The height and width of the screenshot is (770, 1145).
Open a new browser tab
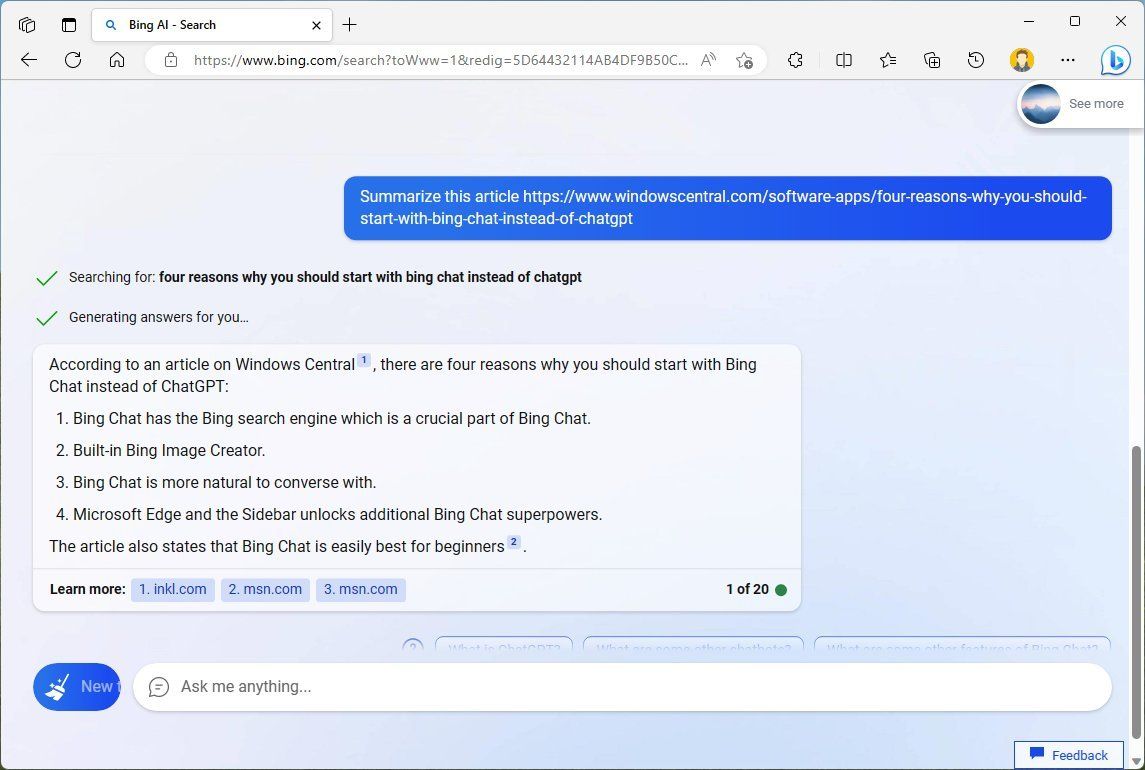349,24
